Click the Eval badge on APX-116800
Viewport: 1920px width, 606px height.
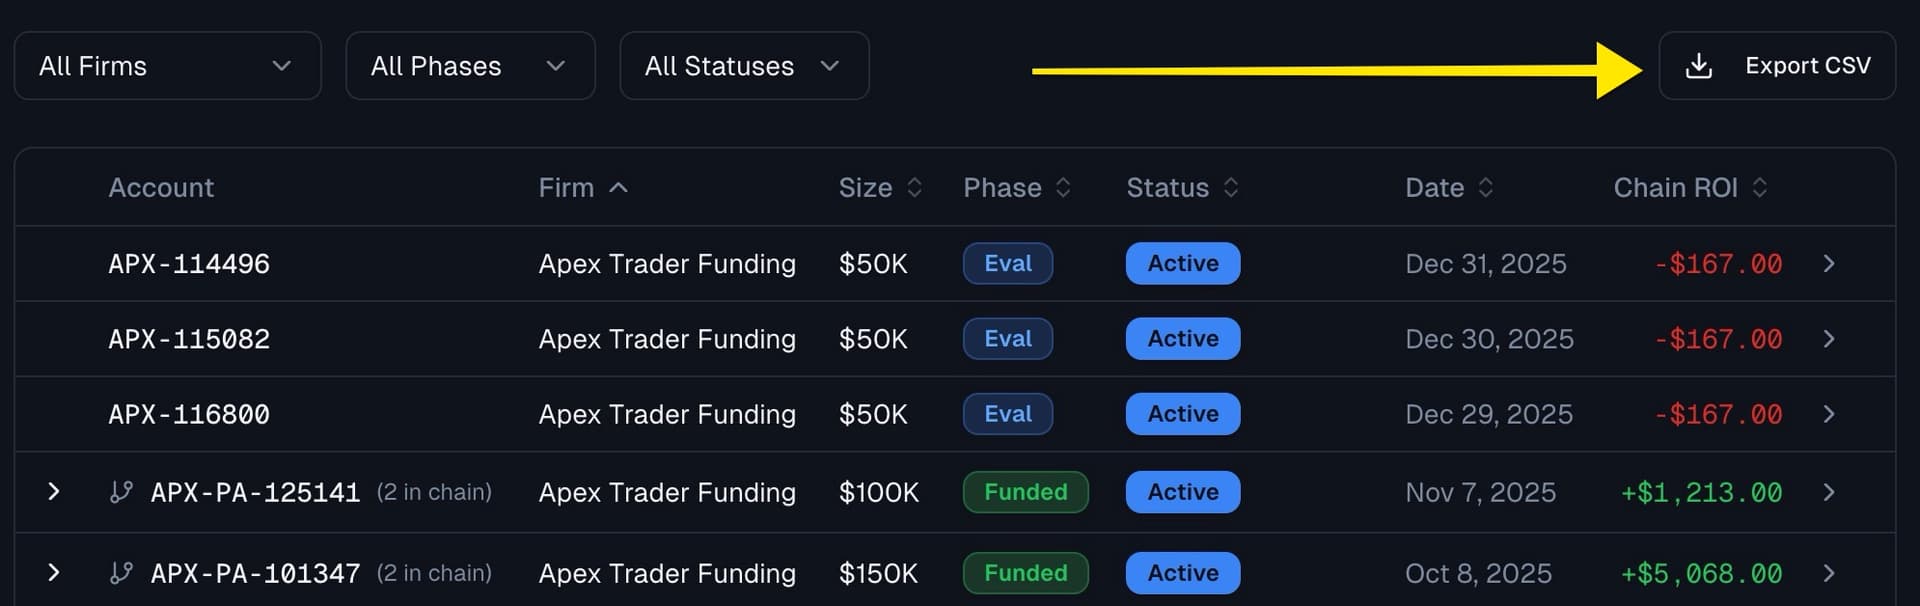point(1007,413)
